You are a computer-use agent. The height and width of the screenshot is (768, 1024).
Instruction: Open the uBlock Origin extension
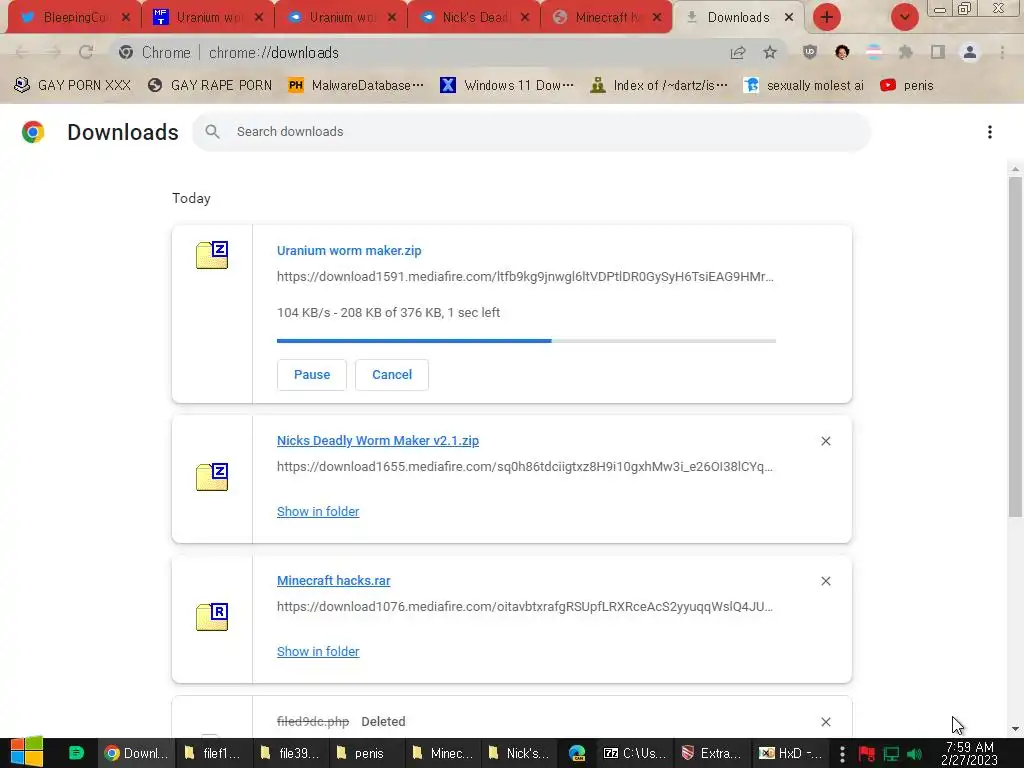[x=810, y=52]
